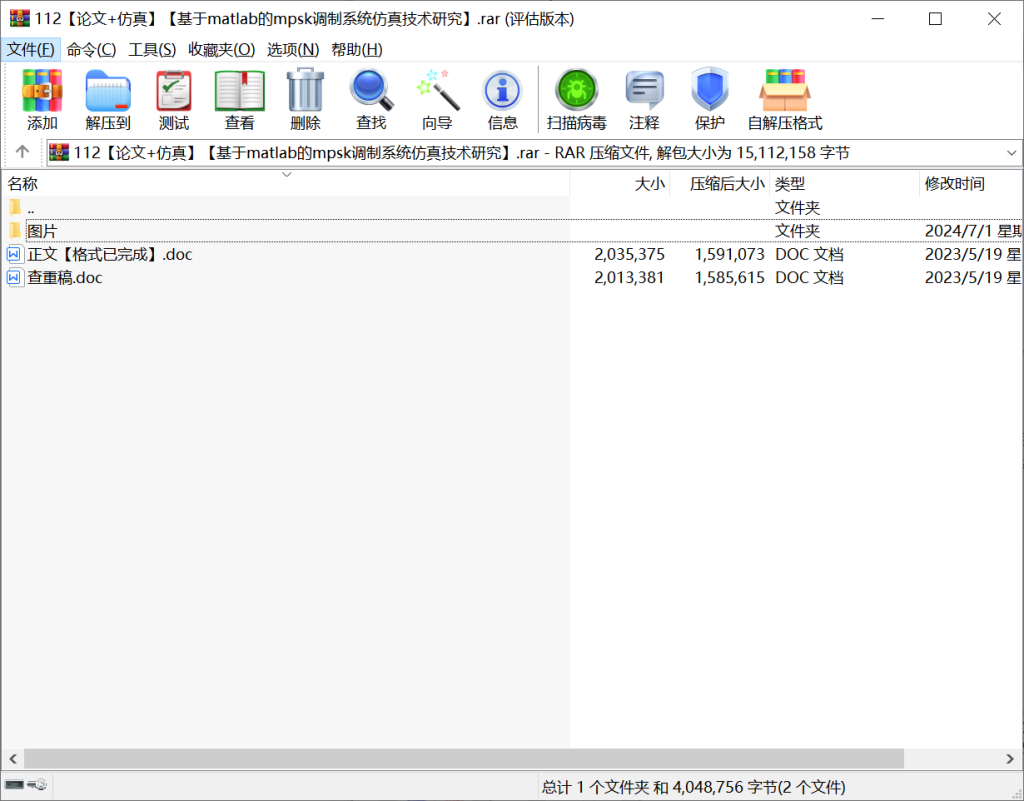Open the Tools (工具) menu
Screen dimensions: 1024x801
[x=152, y=50]
